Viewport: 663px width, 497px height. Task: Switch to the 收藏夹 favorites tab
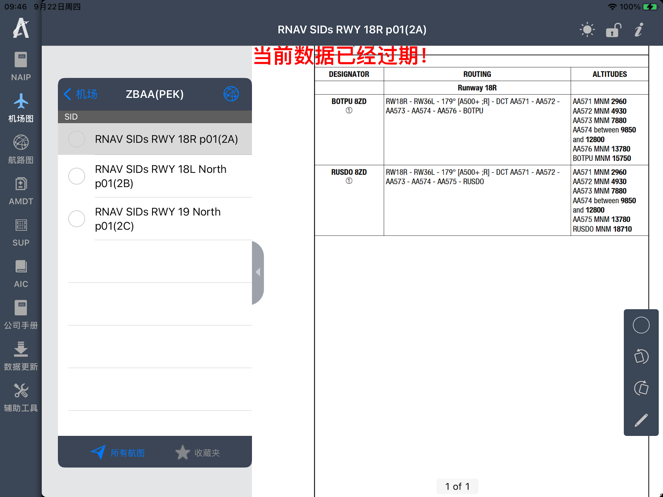coord(197,453)
